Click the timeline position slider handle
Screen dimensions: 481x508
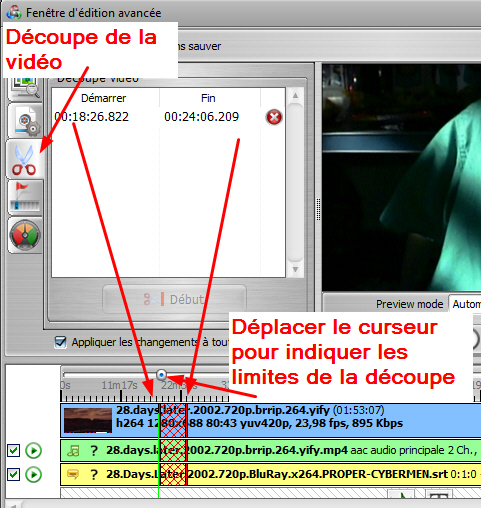pyautogui.click(x=161, y=375)
